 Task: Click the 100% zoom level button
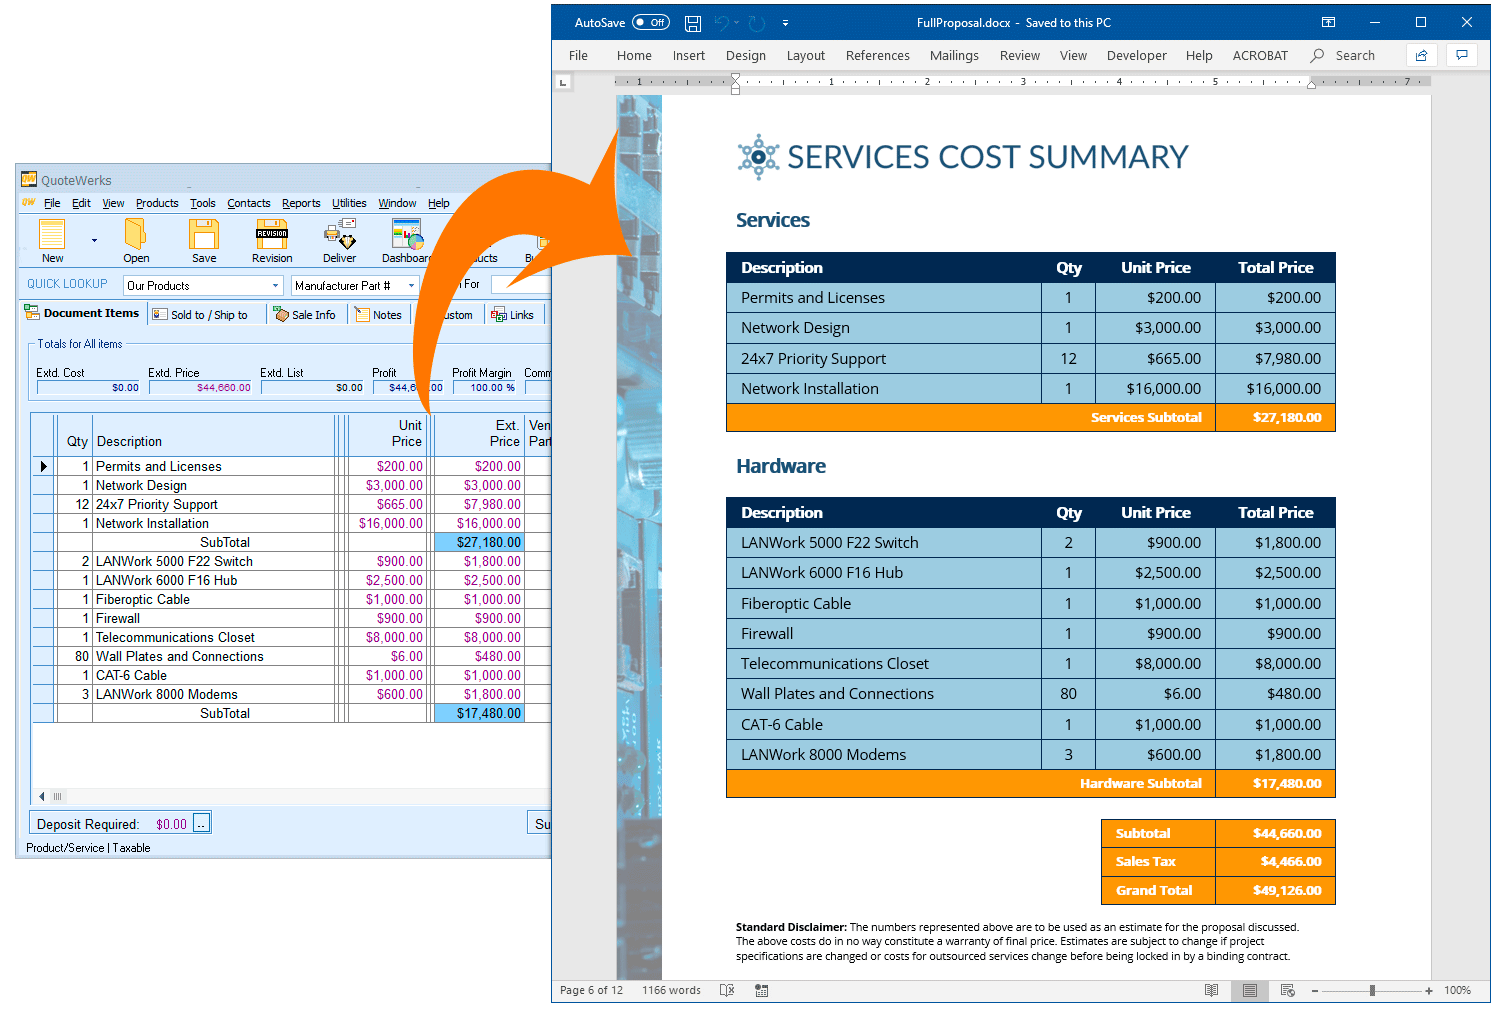[x=1457, y=990]
